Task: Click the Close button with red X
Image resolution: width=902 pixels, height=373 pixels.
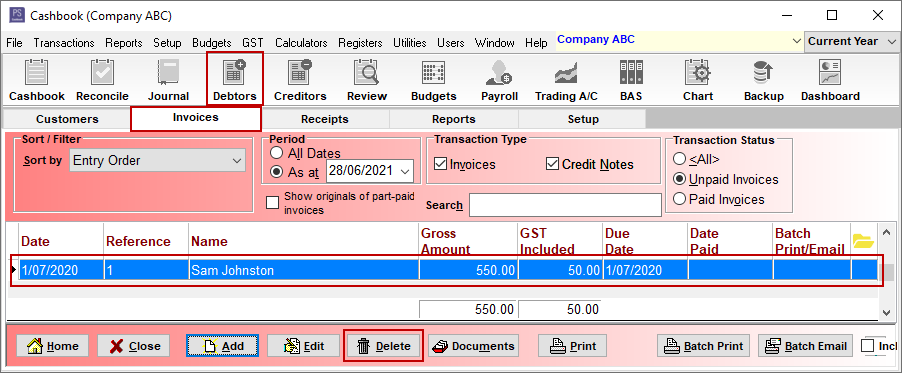Action: 133,346
